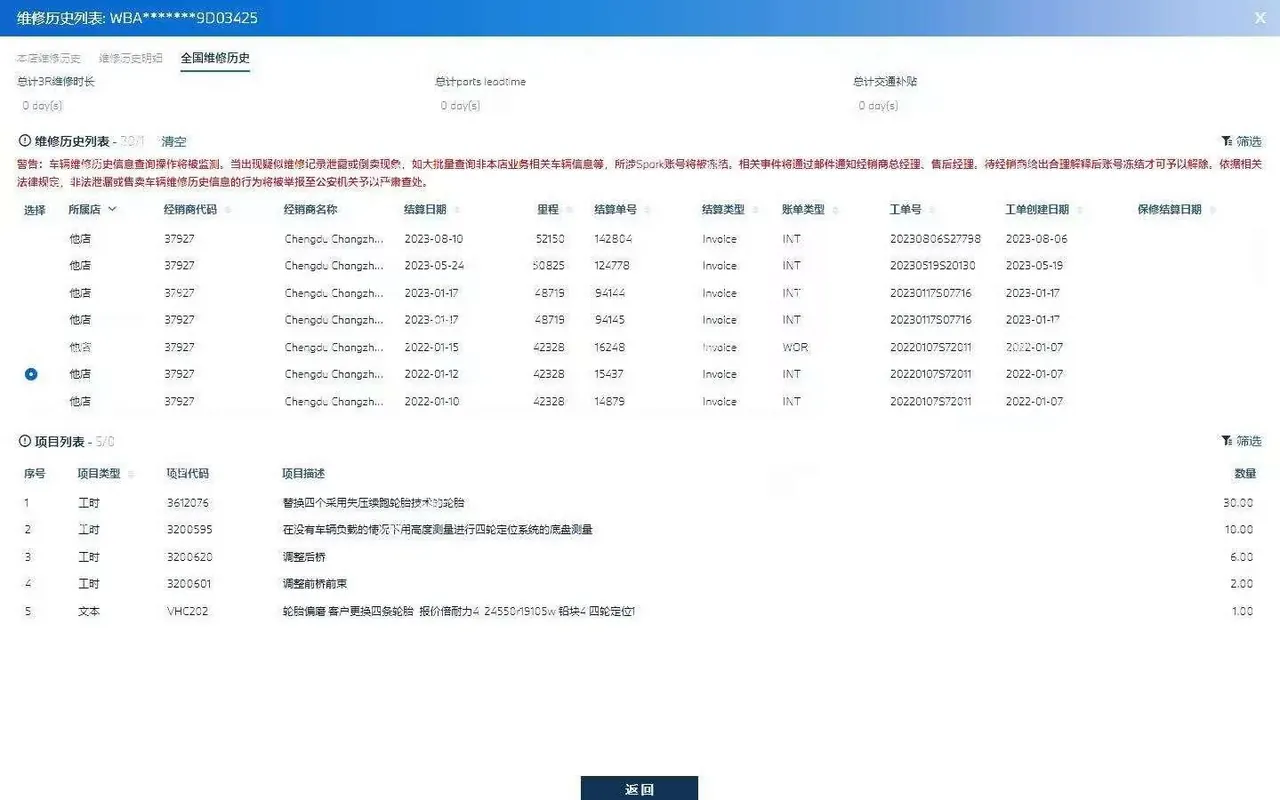Click the 调整后桥 item description
Image resolution: width=1280 pixels, height=800 pixels.
pos(304,557)
